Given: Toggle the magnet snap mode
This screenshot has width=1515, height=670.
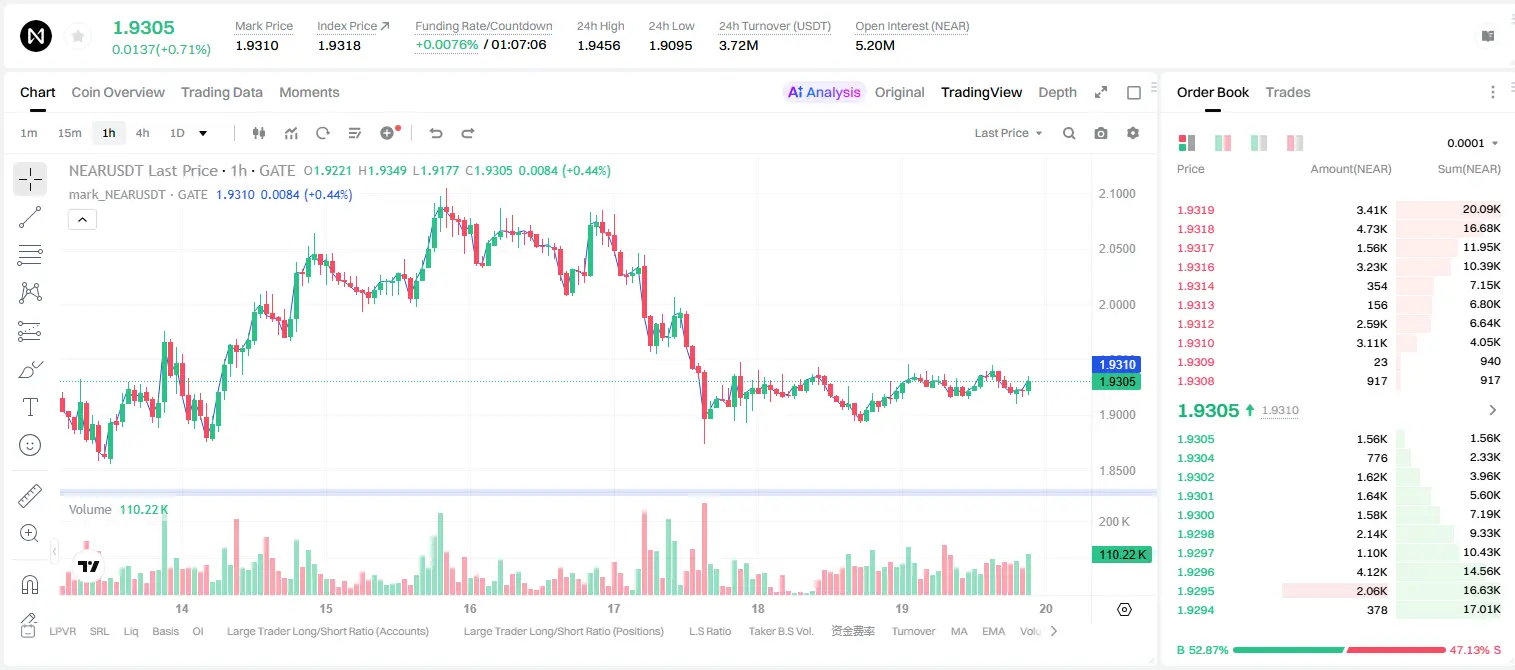Looking at the screenshot, I should pyautogui.click(x=30, y=584).
